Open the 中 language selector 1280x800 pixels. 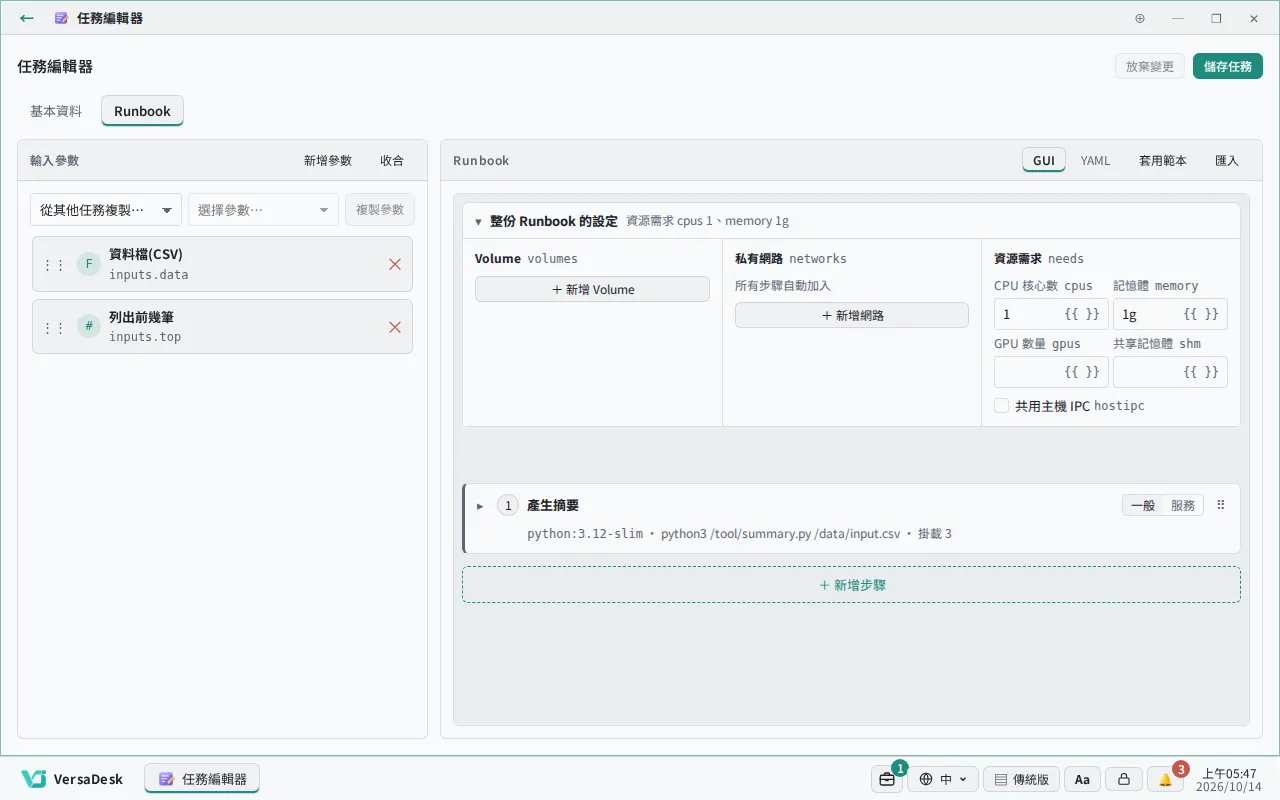tap(943, 779)
